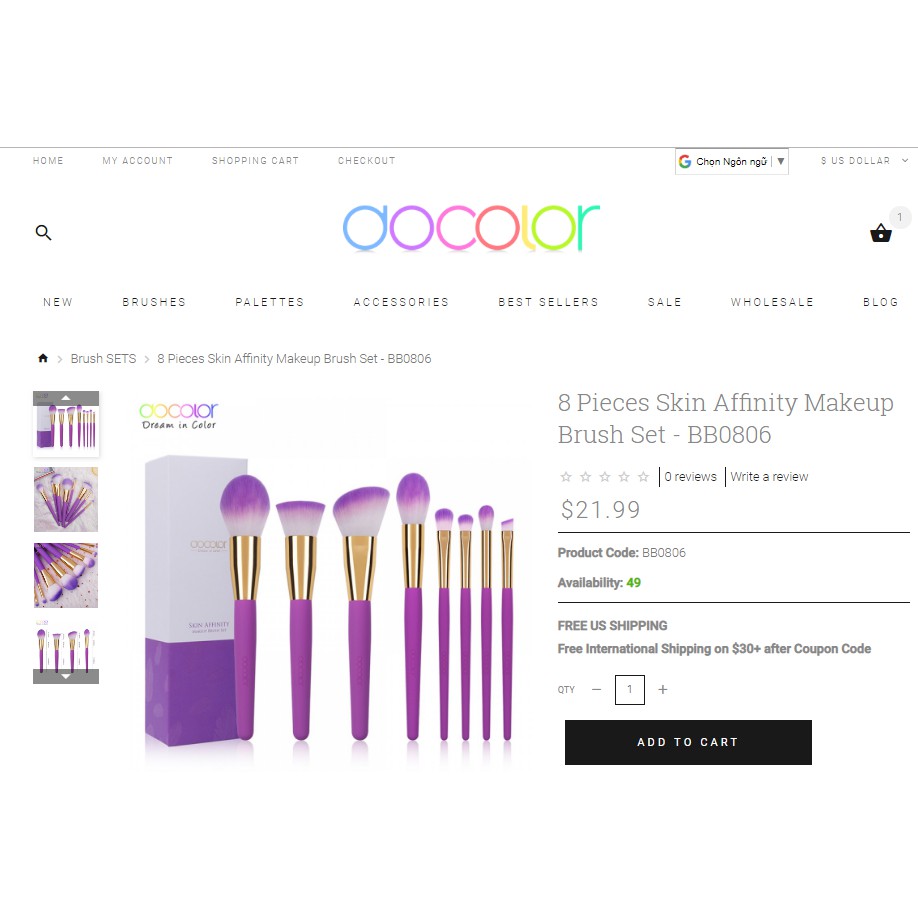The width and height of the screenshot is (918, 918).
Task: Show previous thumbnails with the up arrow
Action: 66,398
